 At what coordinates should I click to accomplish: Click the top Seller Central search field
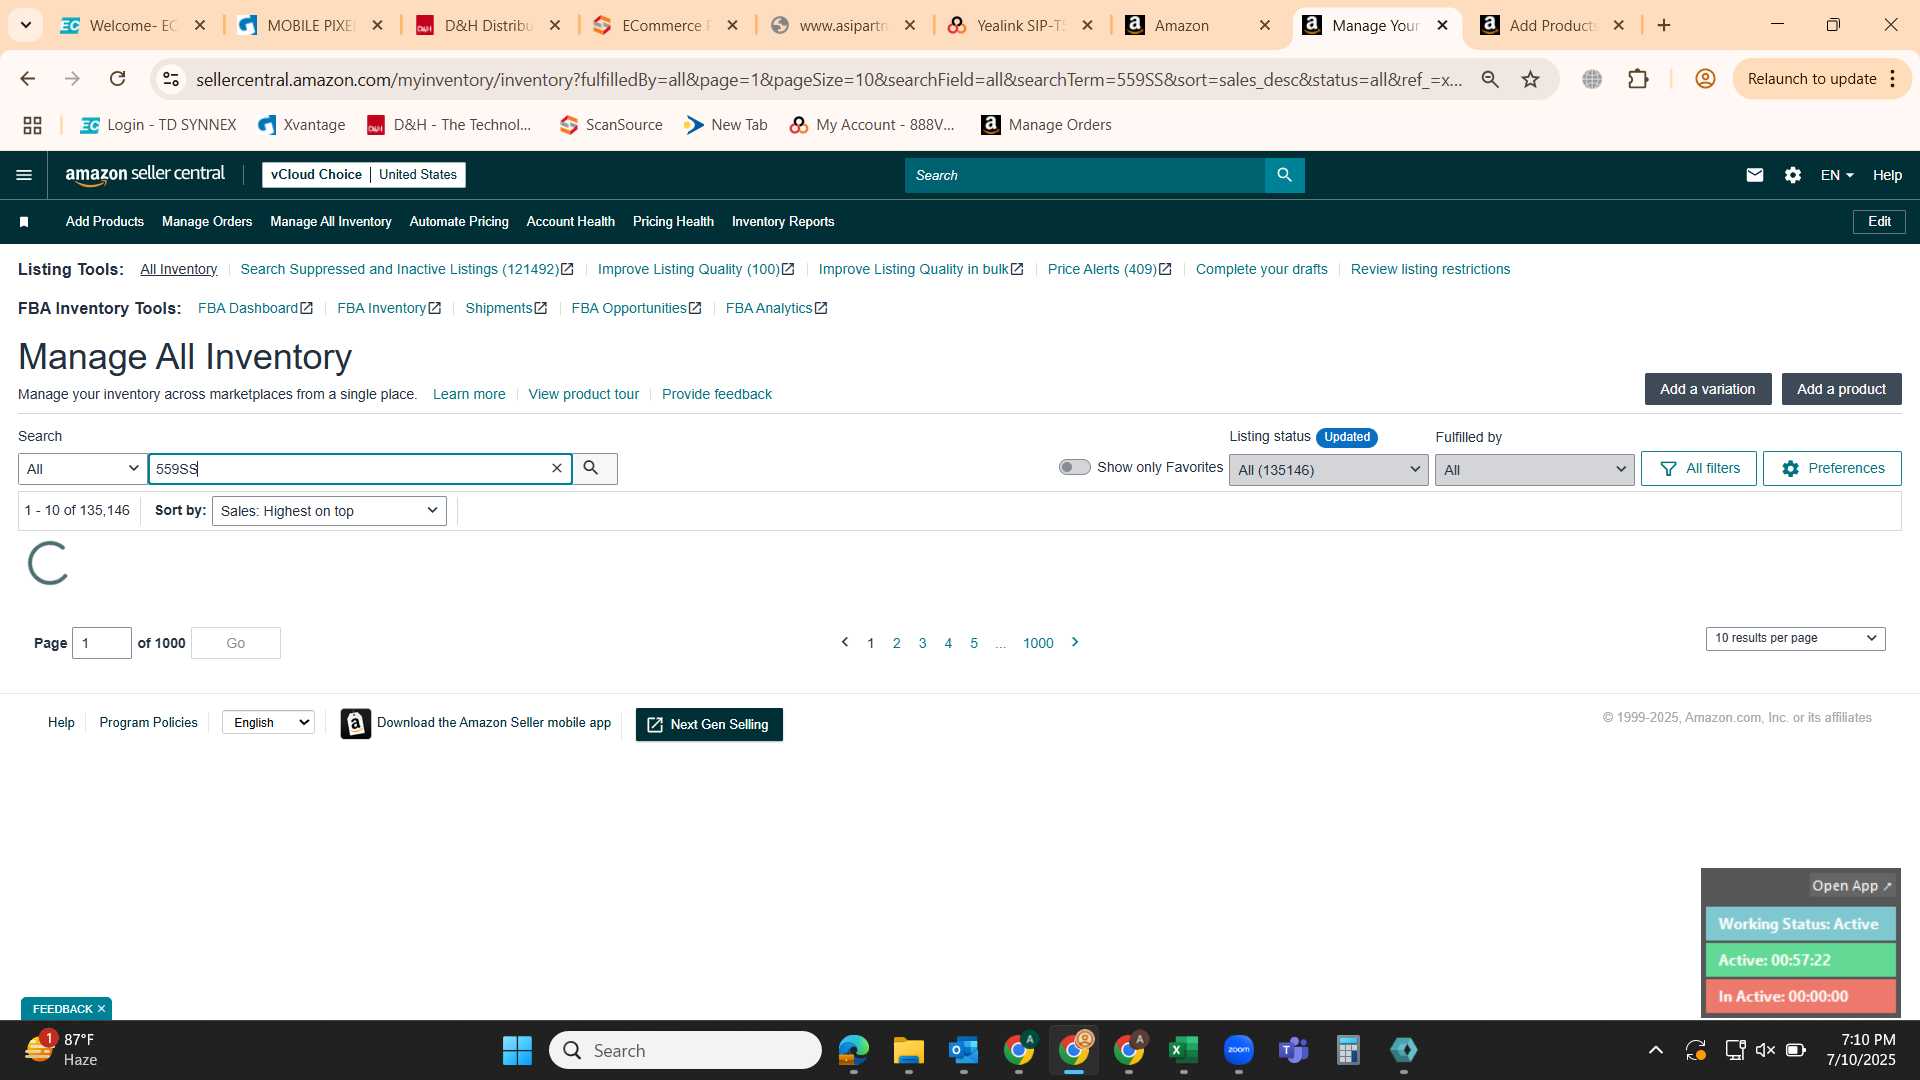[x=1085, y=175]
